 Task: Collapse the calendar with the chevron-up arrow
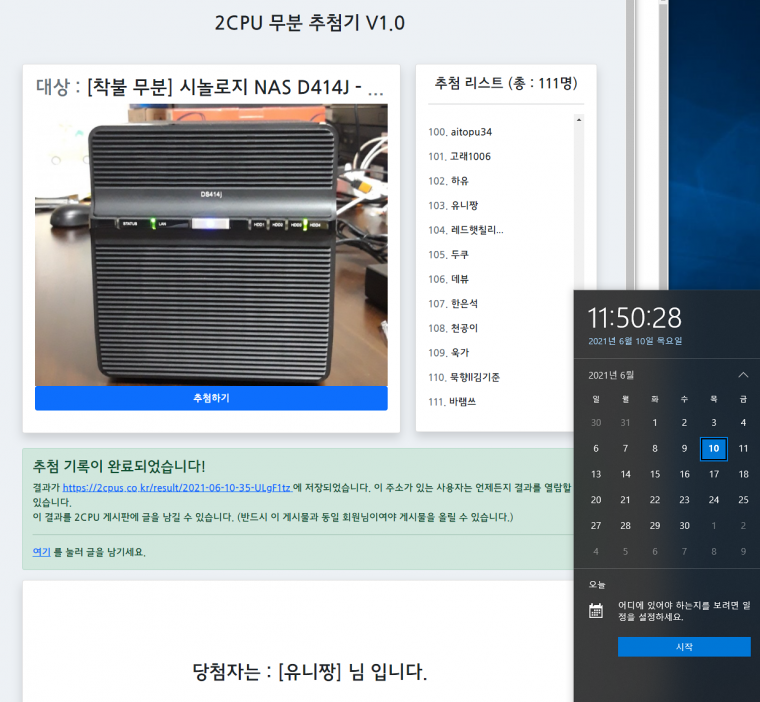[x=743, y=375]
